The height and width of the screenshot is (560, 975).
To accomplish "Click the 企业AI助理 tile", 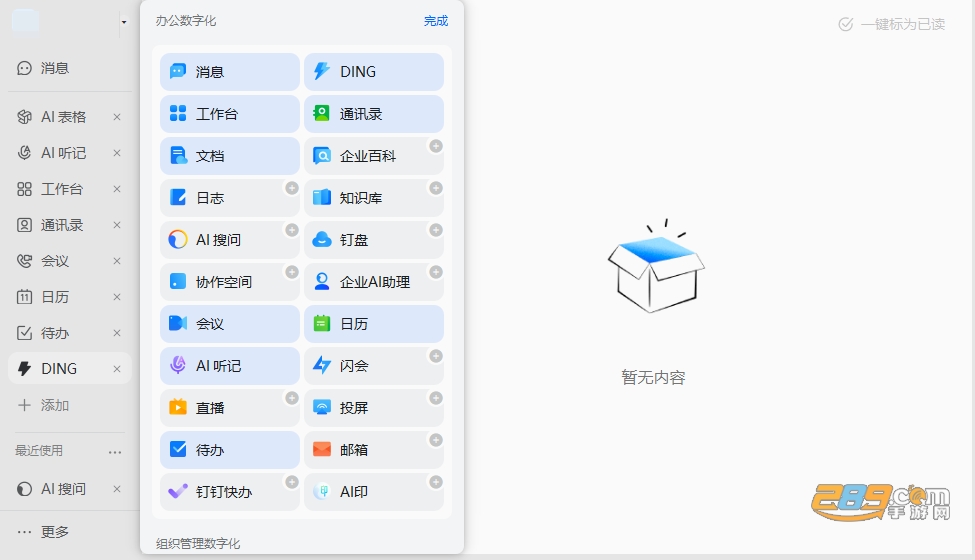I will pyautogui.click(x=374, y=282).
